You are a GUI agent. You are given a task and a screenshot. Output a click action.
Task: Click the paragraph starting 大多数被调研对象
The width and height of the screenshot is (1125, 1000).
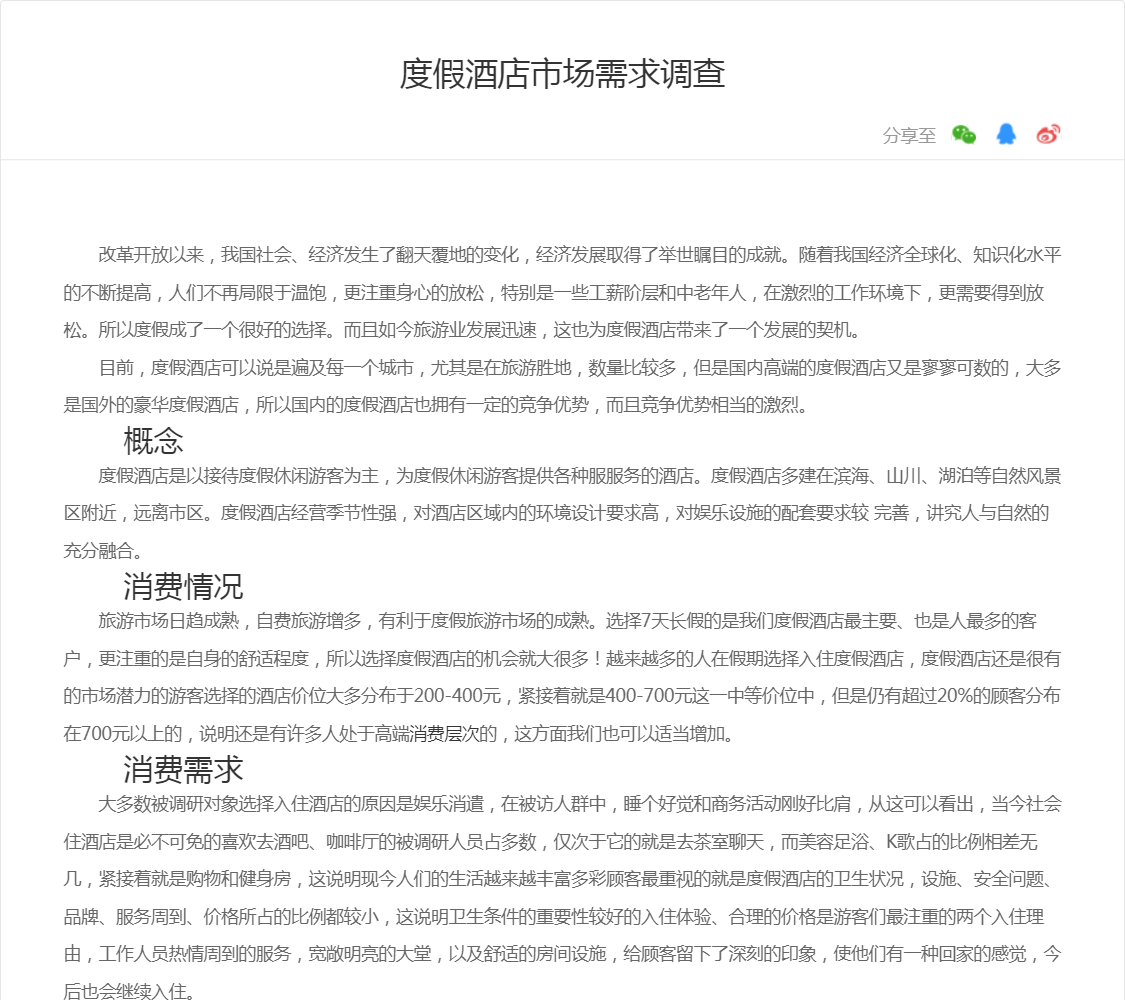(x=562, y=897)
